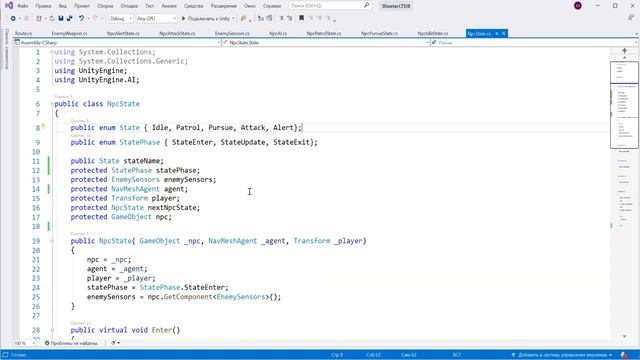Switch to the NpcAI.cs tab
This screenshot has width=640, height=360.
pyautogui.click(x=278, y=33)
